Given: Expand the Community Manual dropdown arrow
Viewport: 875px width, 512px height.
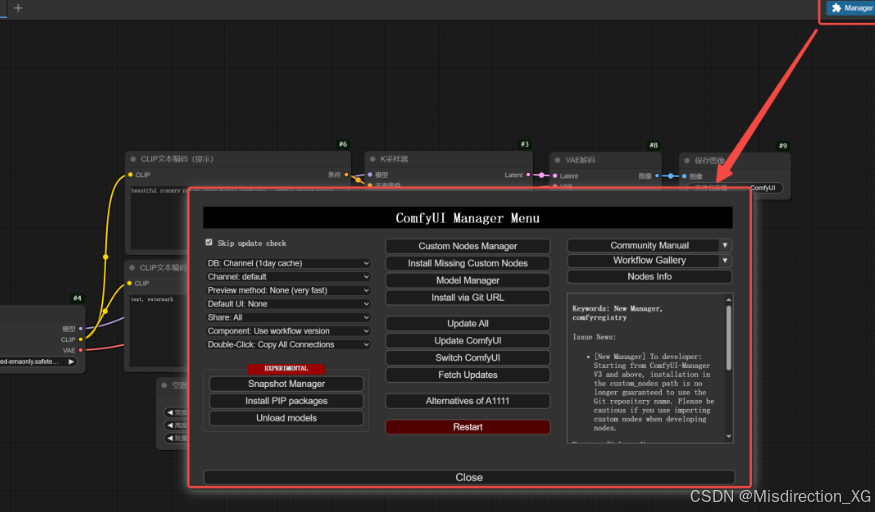Looking at the screenshot, I should coord(725,245).
